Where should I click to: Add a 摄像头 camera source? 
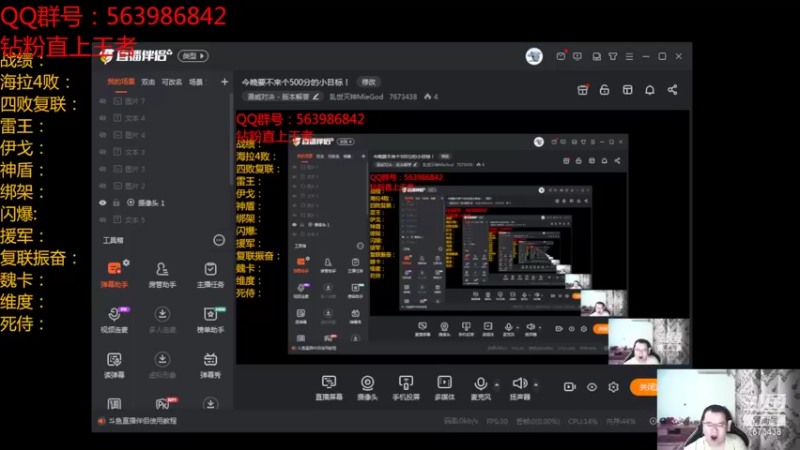point(367,388)
